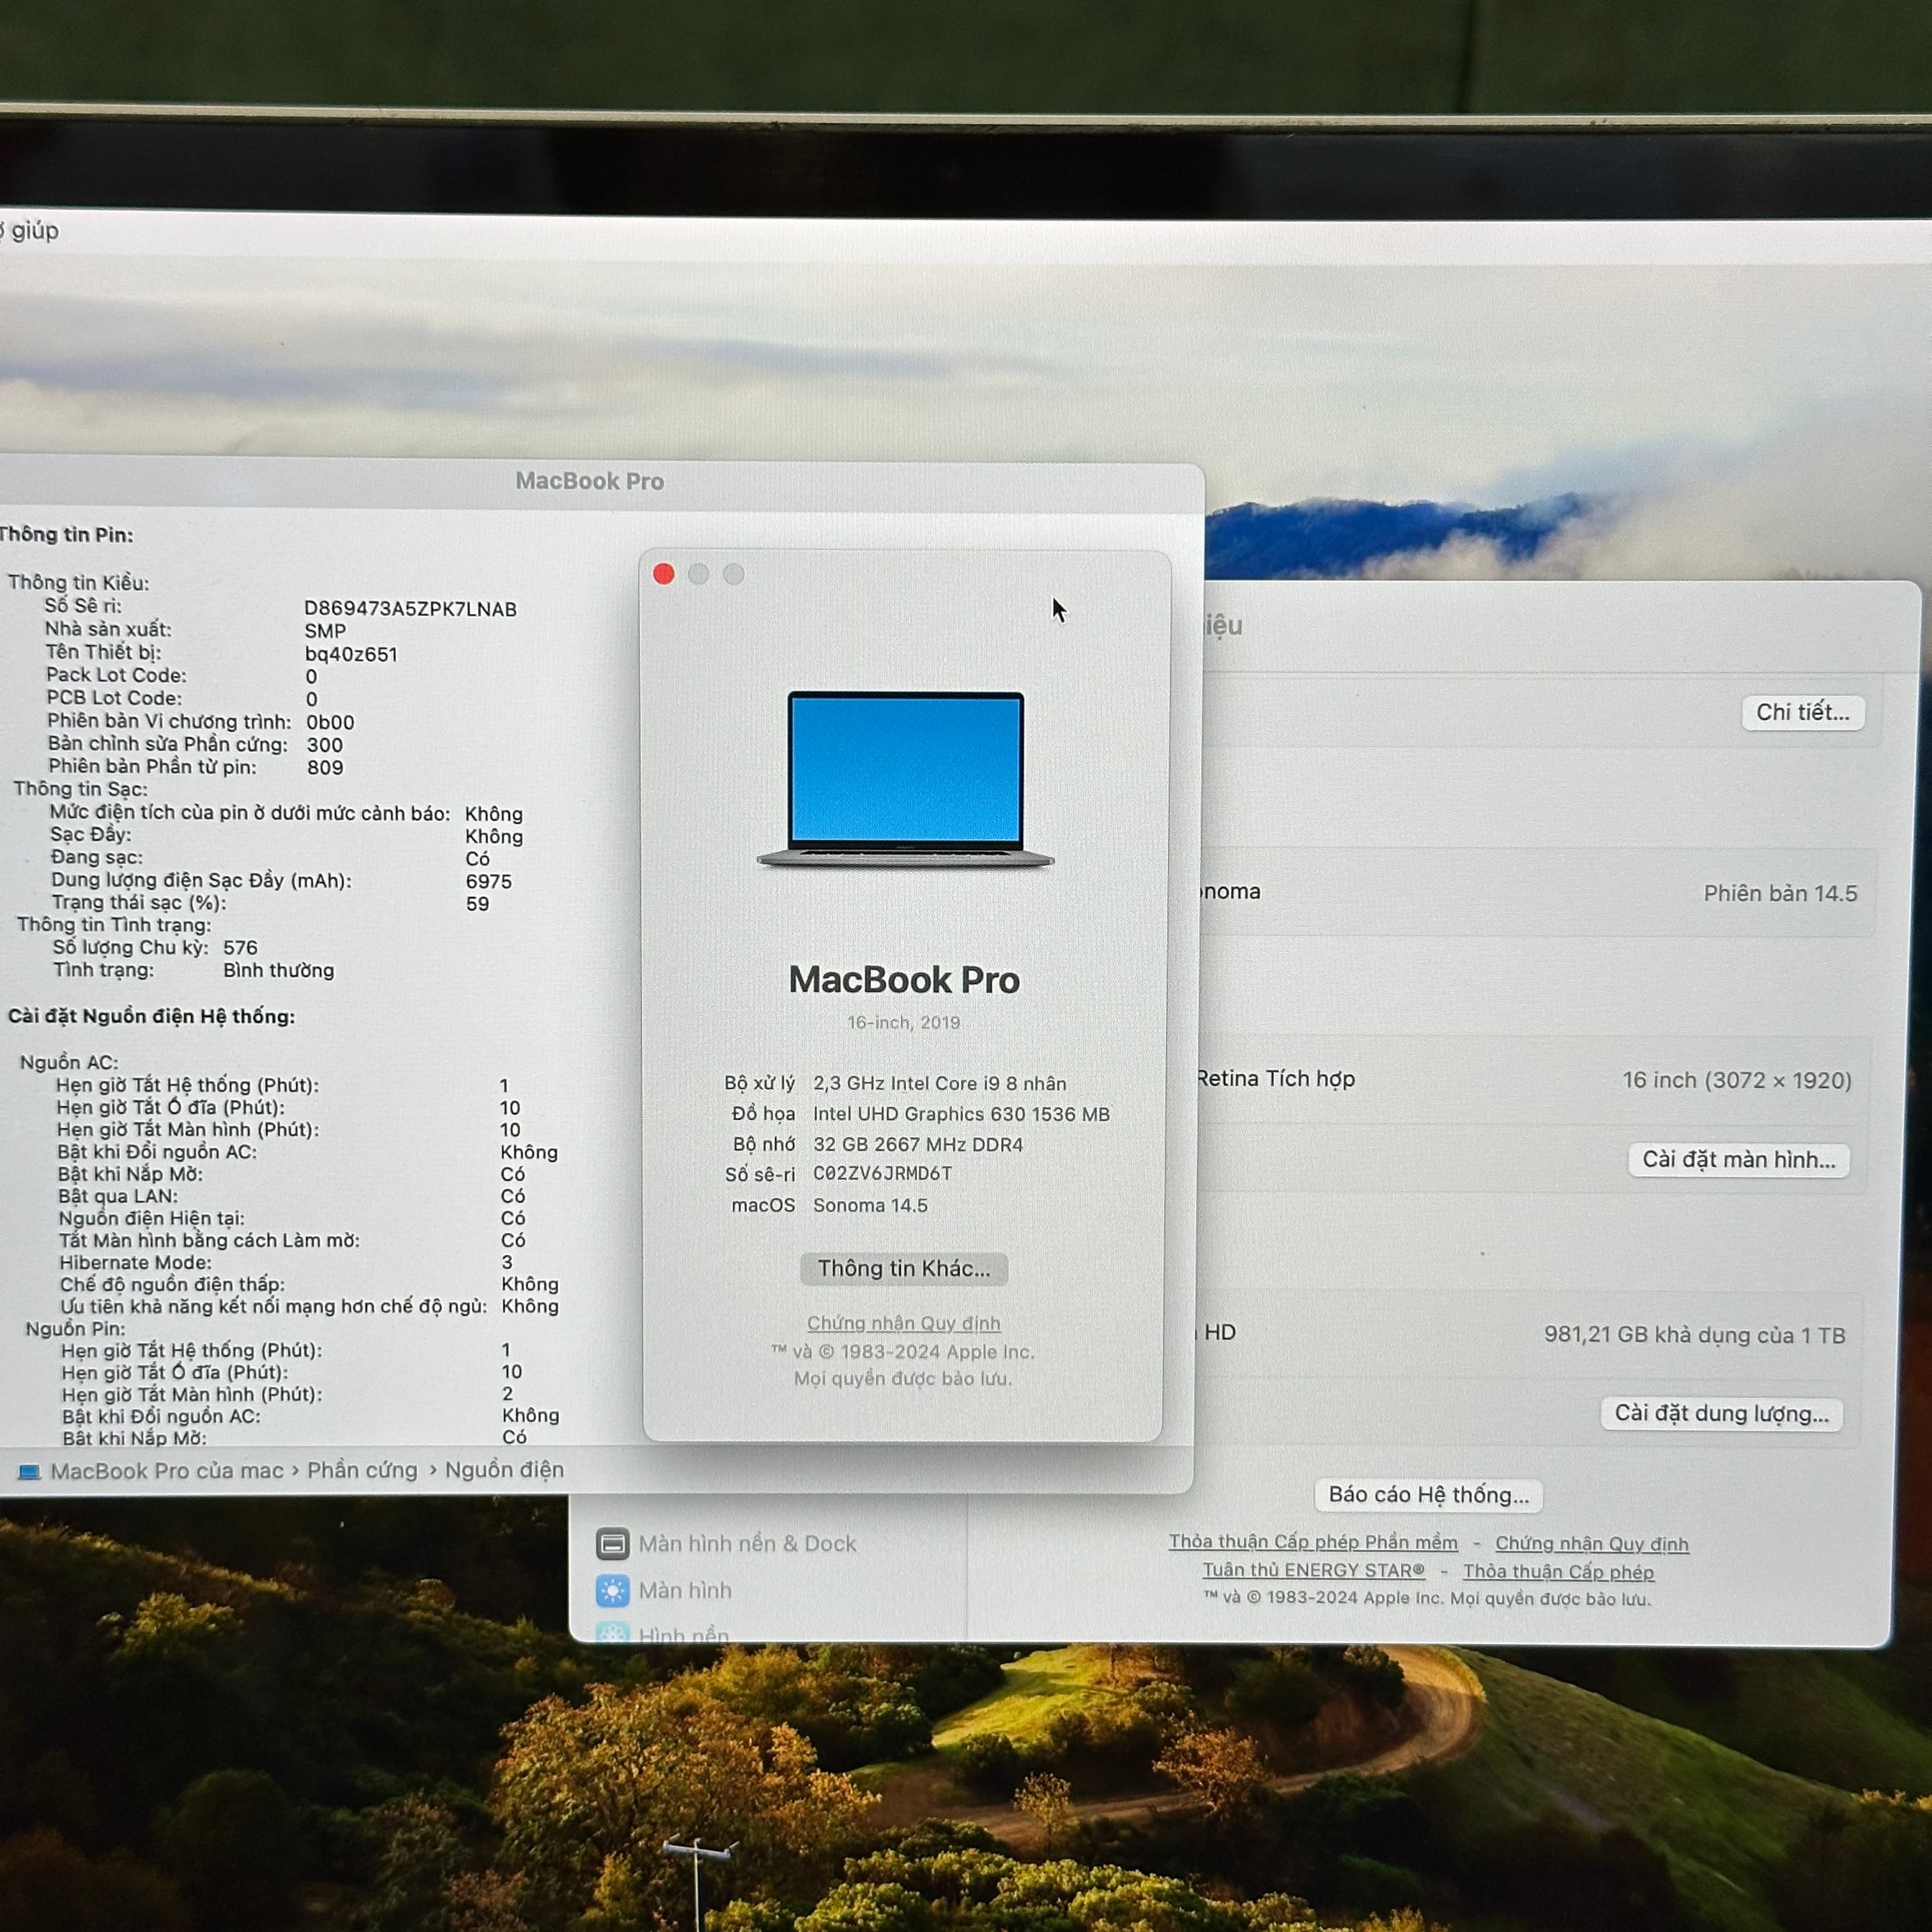1932x1932 pixels.
Task: Click the Nguồn AC section label
Action: tap(69, 1062)
